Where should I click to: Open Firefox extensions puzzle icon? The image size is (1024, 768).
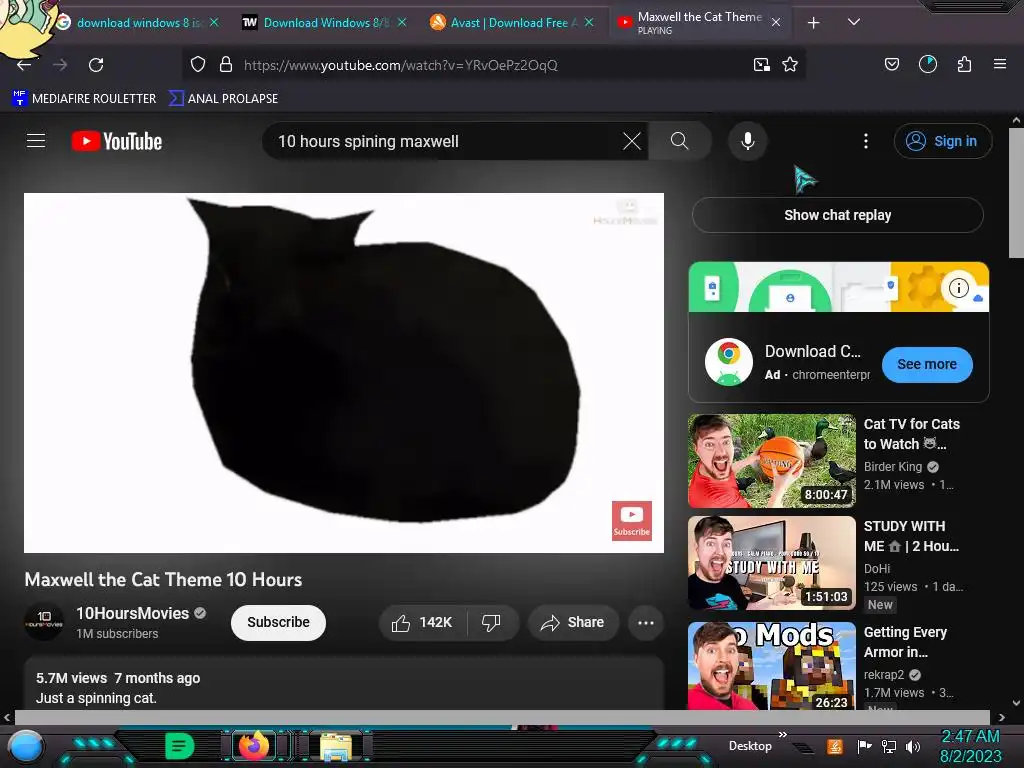(x=965, y=65)
